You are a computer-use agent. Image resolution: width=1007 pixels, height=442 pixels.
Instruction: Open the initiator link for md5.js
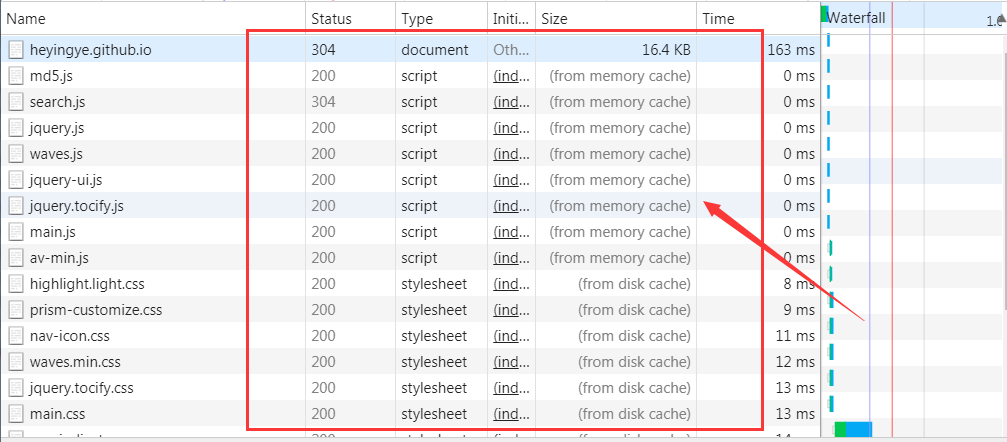pyautogui.click(x=509, y=76)
